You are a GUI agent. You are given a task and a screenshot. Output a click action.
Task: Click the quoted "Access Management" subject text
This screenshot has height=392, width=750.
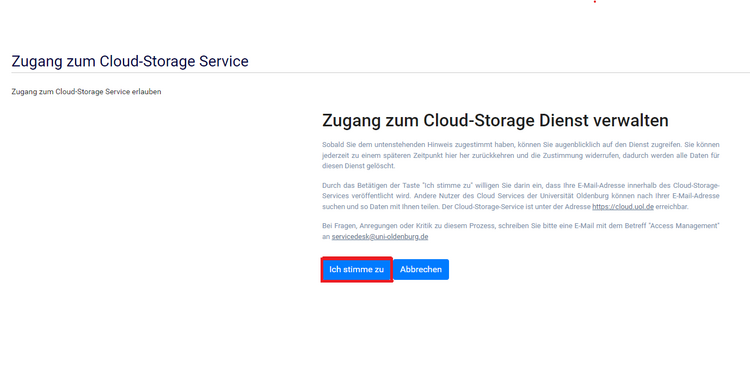pos(684,226)
